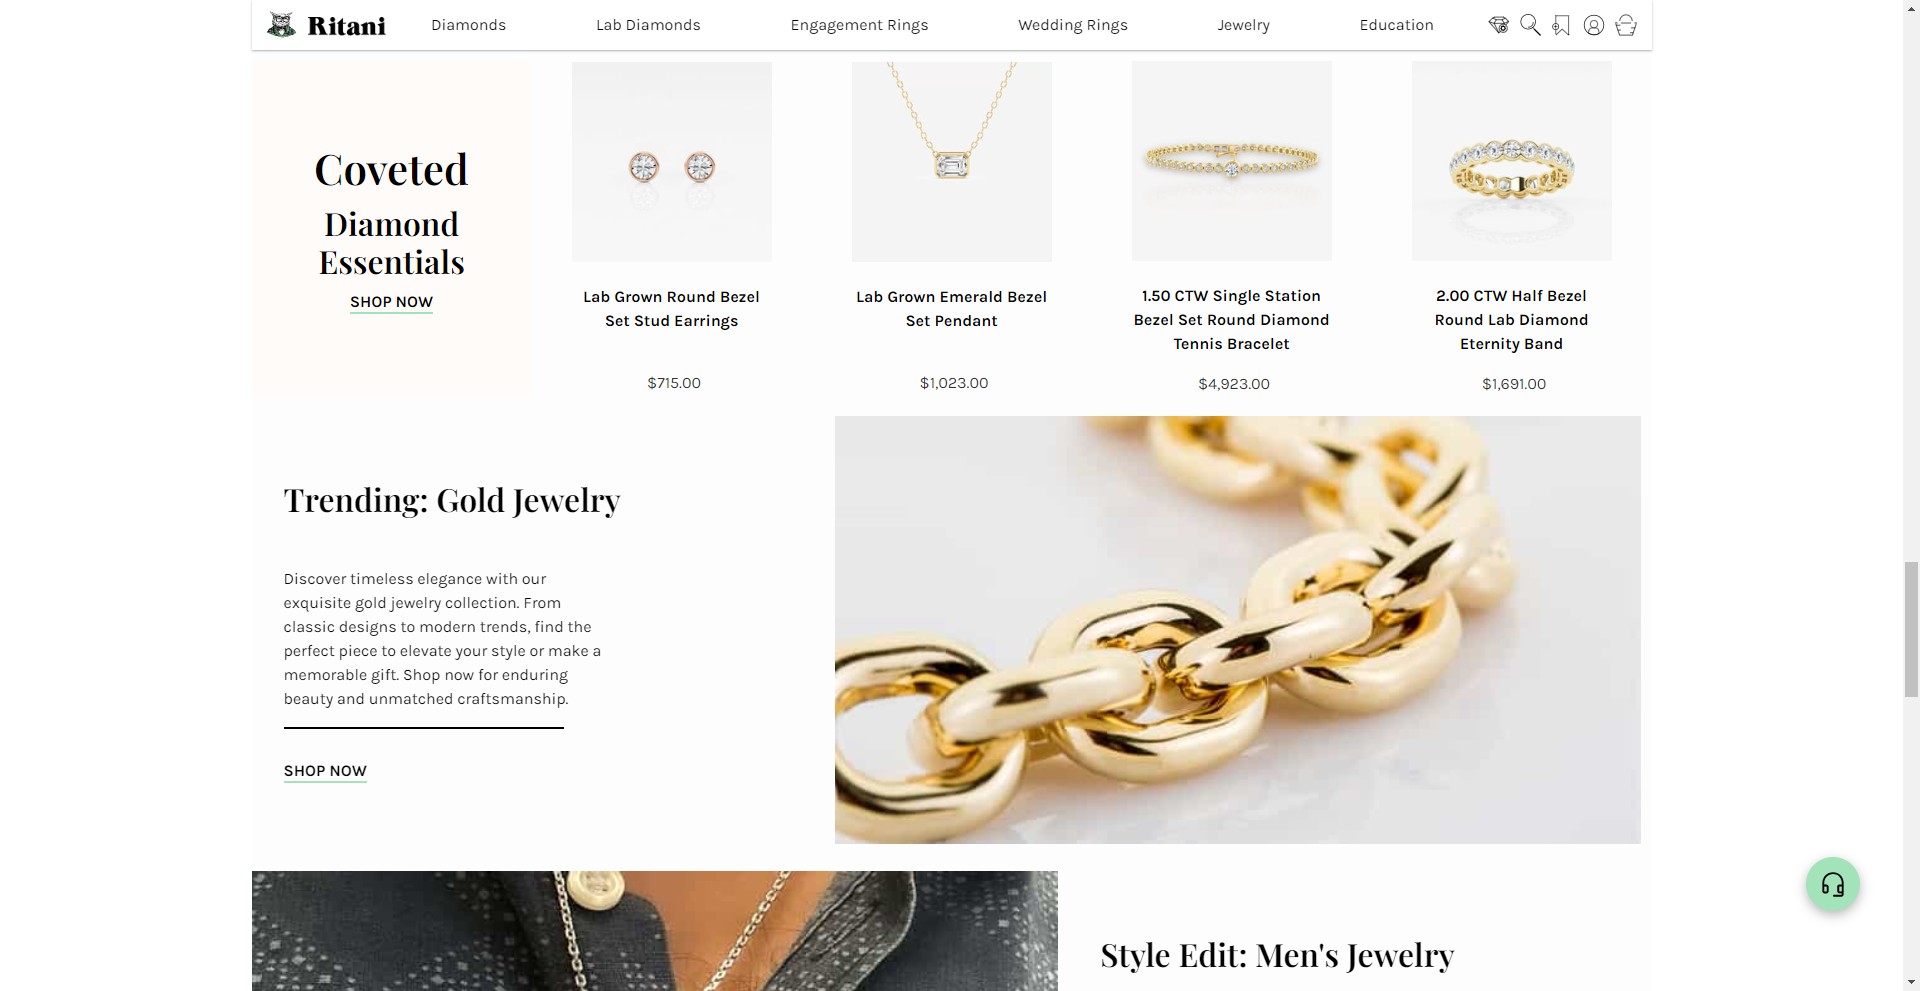This screenshot has width=1920, height=991.
Task: Open the Lab Diamonds menu
Action: pos(648,25)
